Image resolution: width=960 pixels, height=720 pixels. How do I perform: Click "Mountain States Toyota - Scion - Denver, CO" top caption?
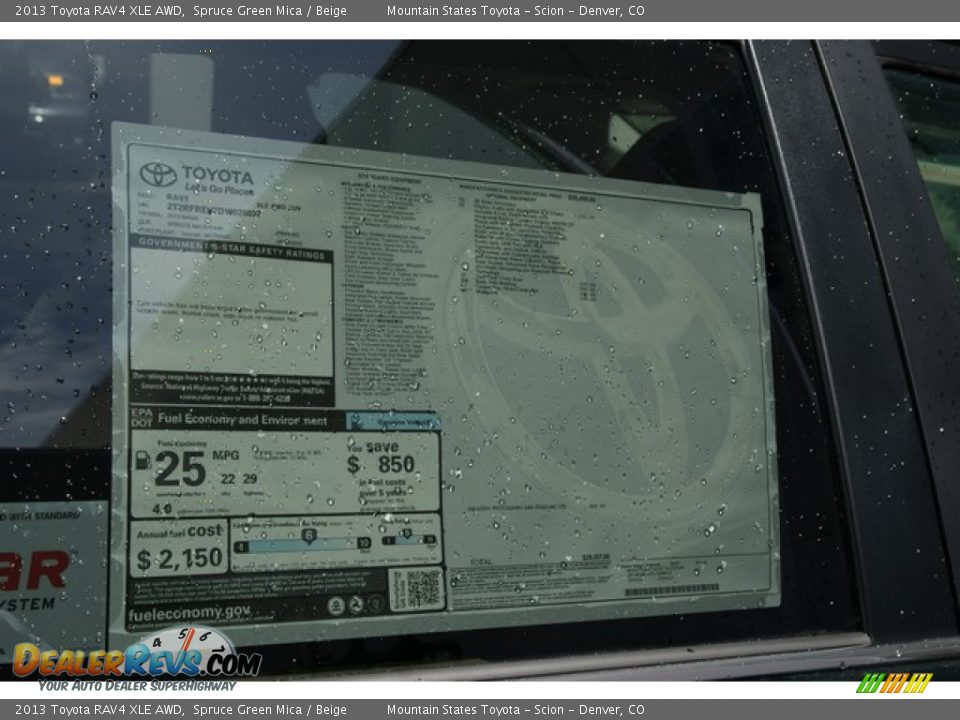pyautogui.click(x=516, y=10)
